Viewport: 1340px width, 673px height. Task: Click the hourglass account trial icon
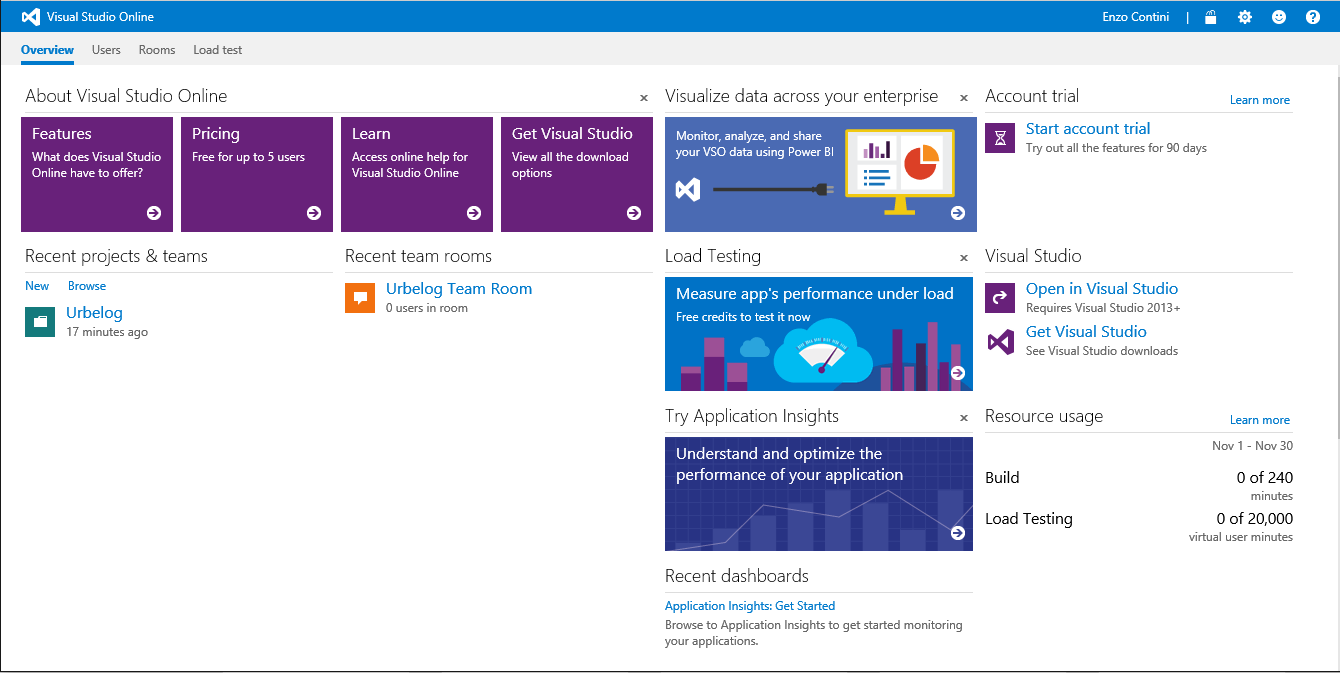click(1000, 138)
